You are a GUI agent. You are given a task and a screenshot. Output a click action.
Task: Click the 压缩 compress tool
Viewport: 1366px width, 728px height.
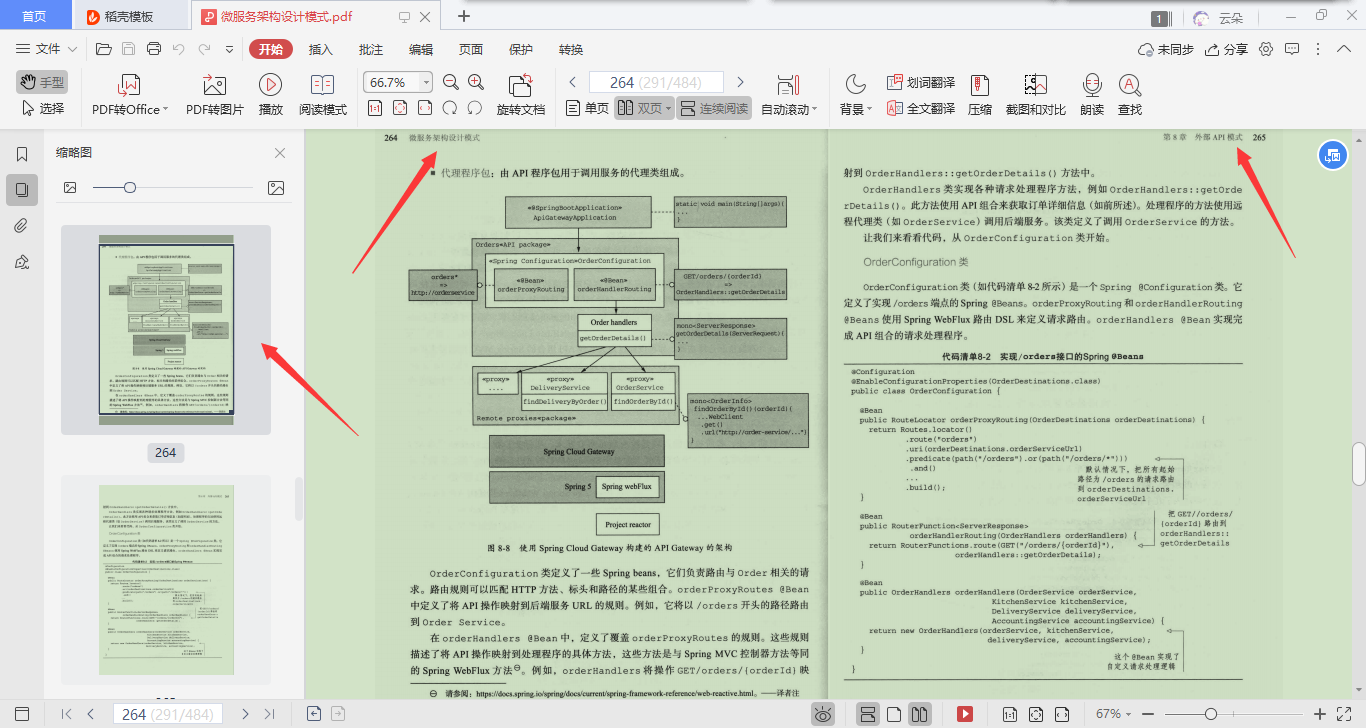coord(980,95)
